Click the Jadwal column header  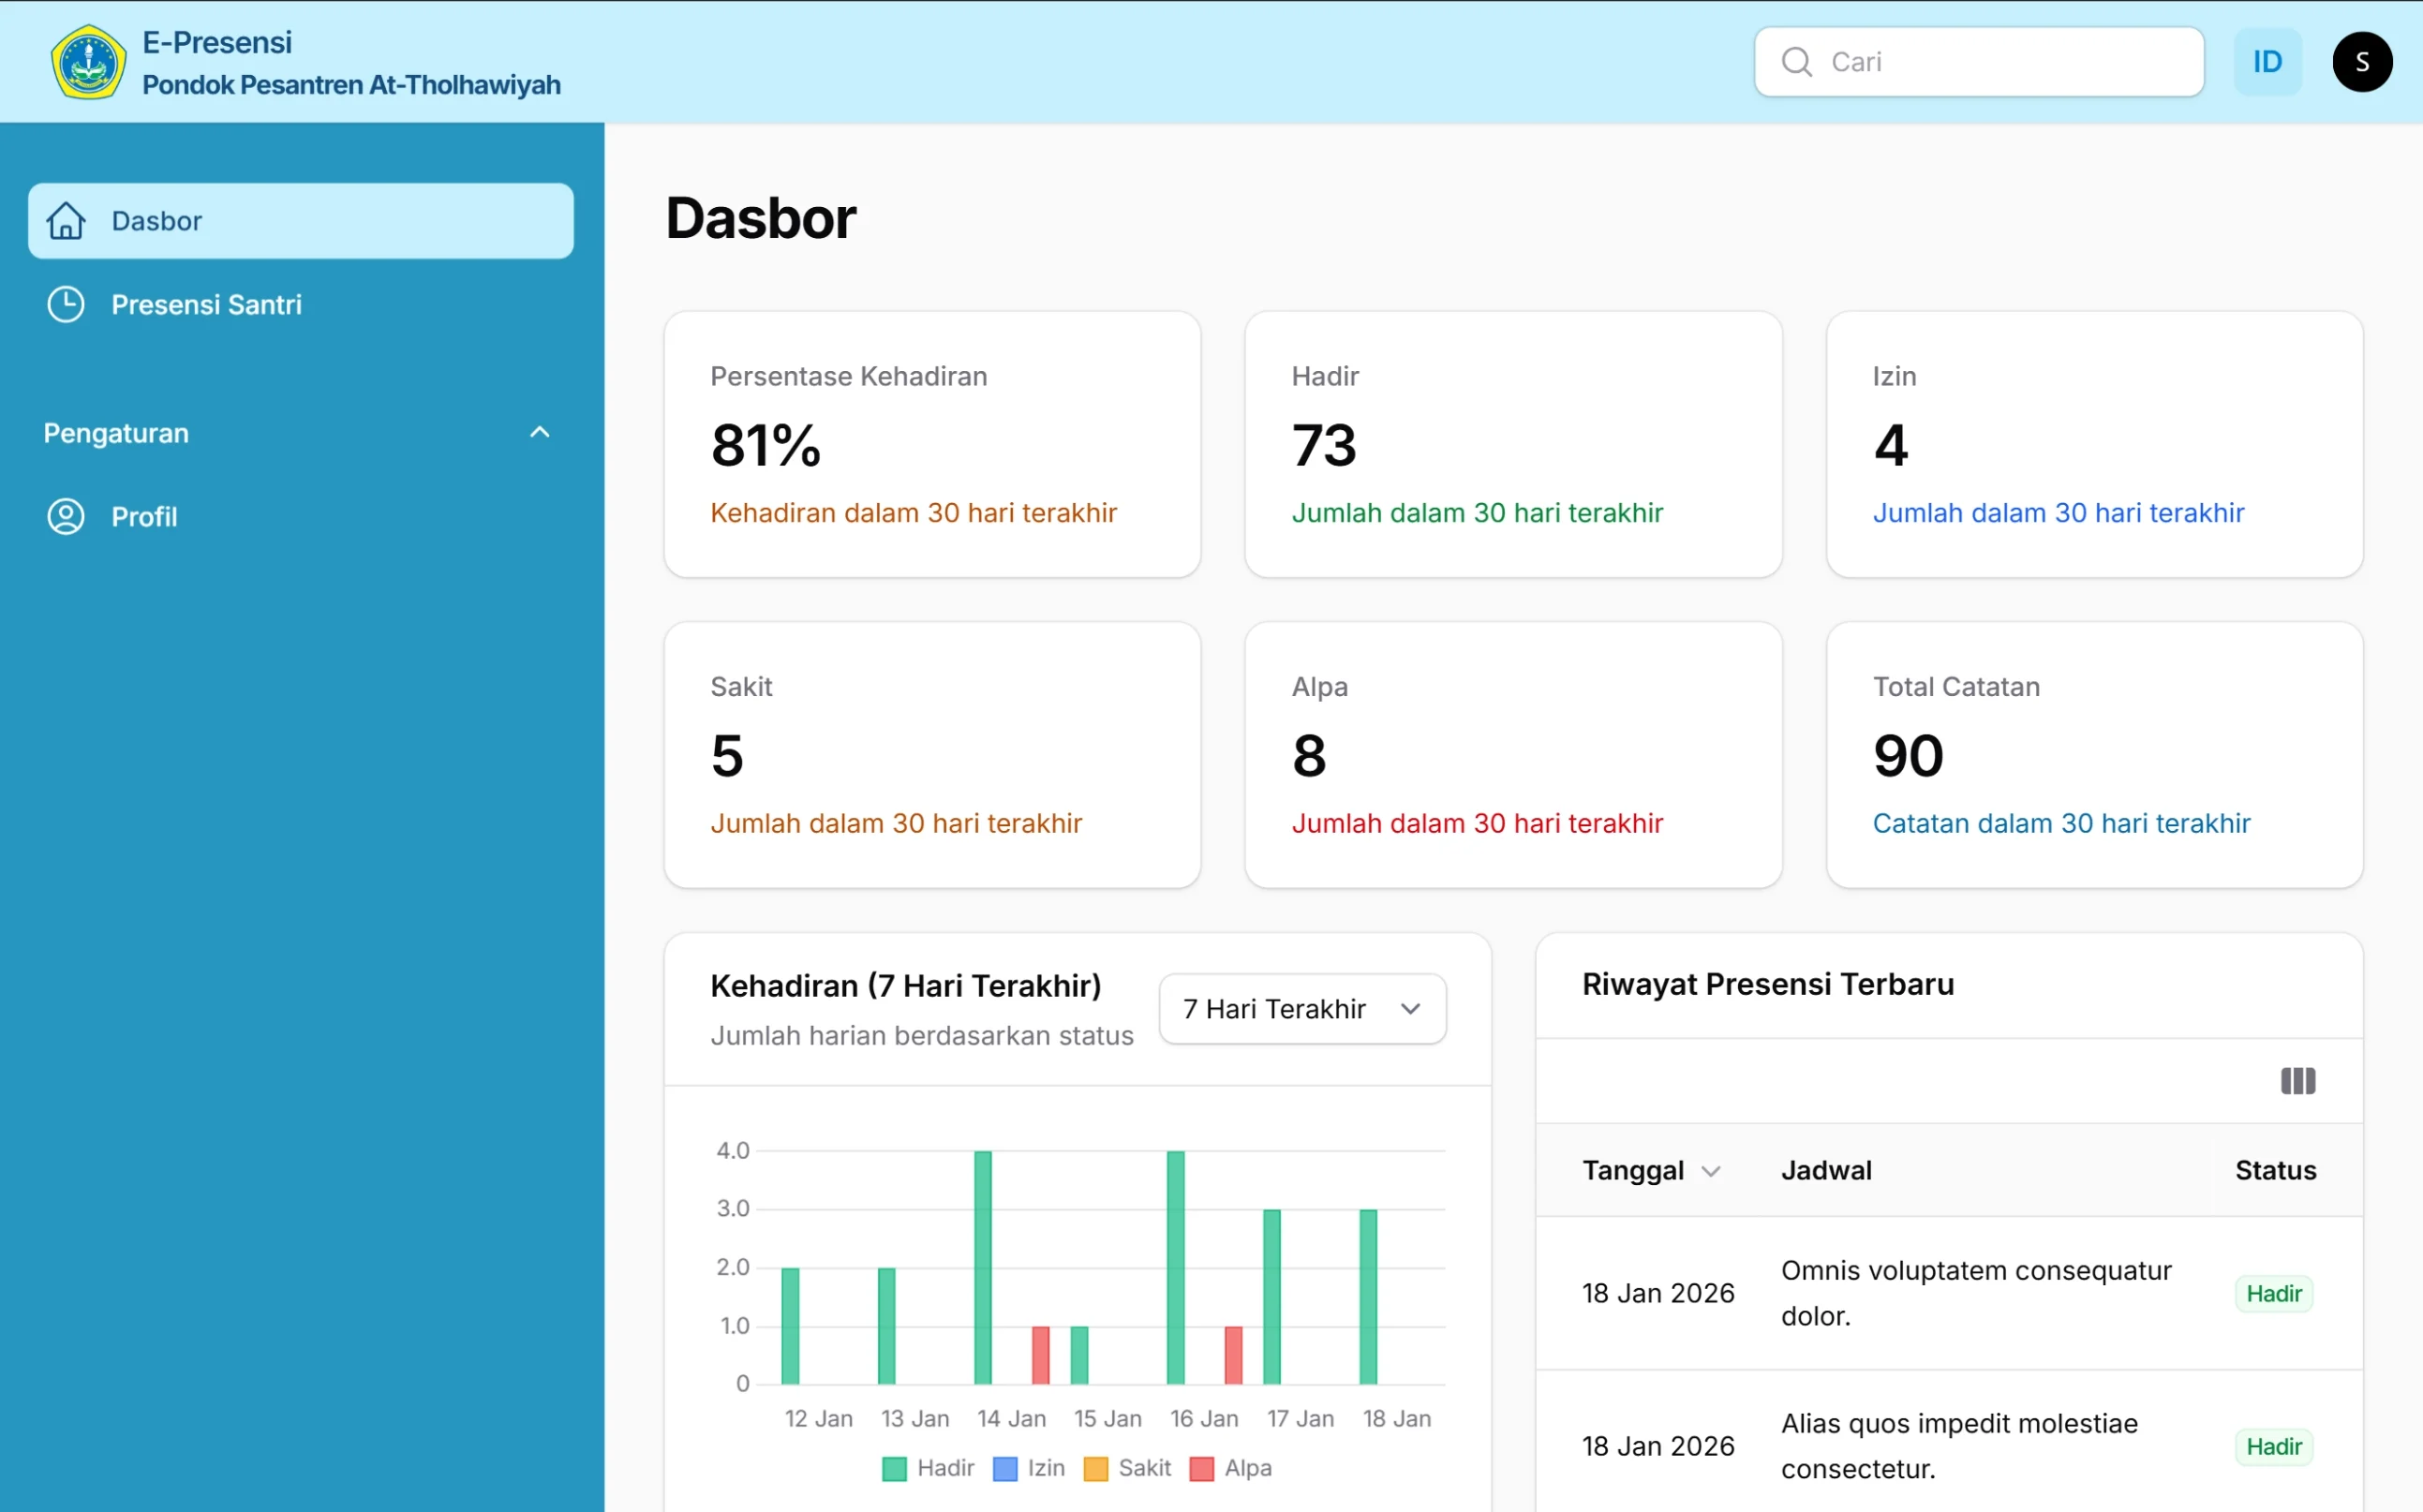pos(1825,1170)
